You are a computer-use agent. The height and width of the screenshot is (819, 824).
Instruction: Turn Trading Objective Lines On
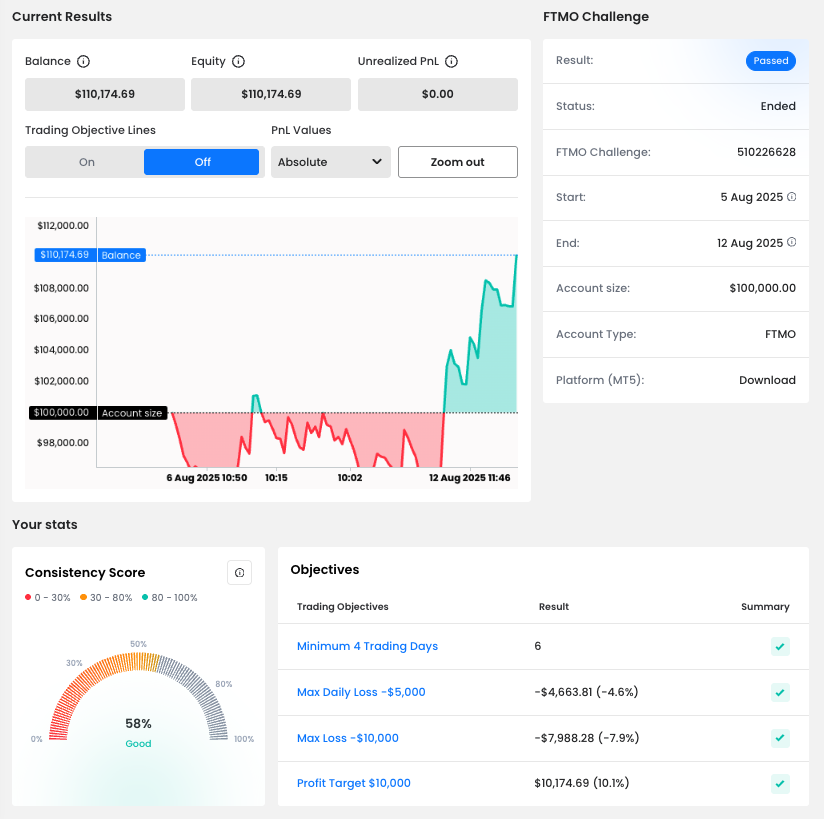click(x=87, y=162)
